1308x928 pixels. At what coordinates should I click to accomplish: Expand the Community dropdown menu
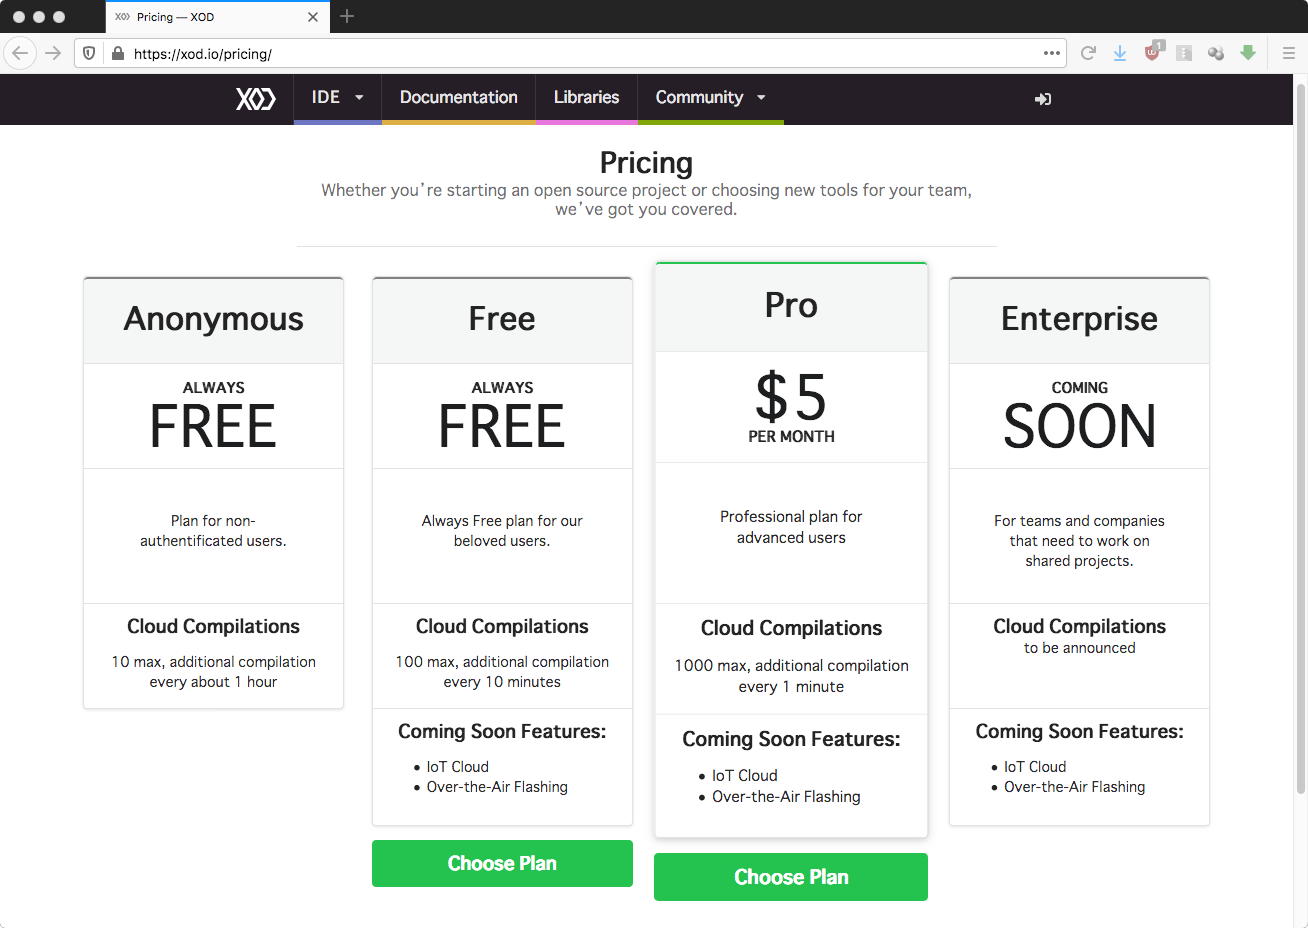pos(710,98)
